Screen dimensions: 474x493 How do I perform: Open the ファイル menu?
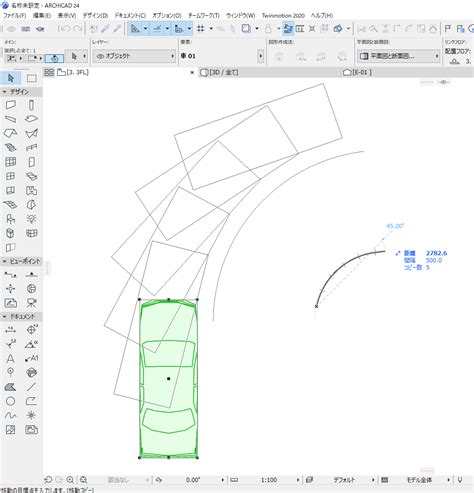pyautogui.click(x=14, y=15)
